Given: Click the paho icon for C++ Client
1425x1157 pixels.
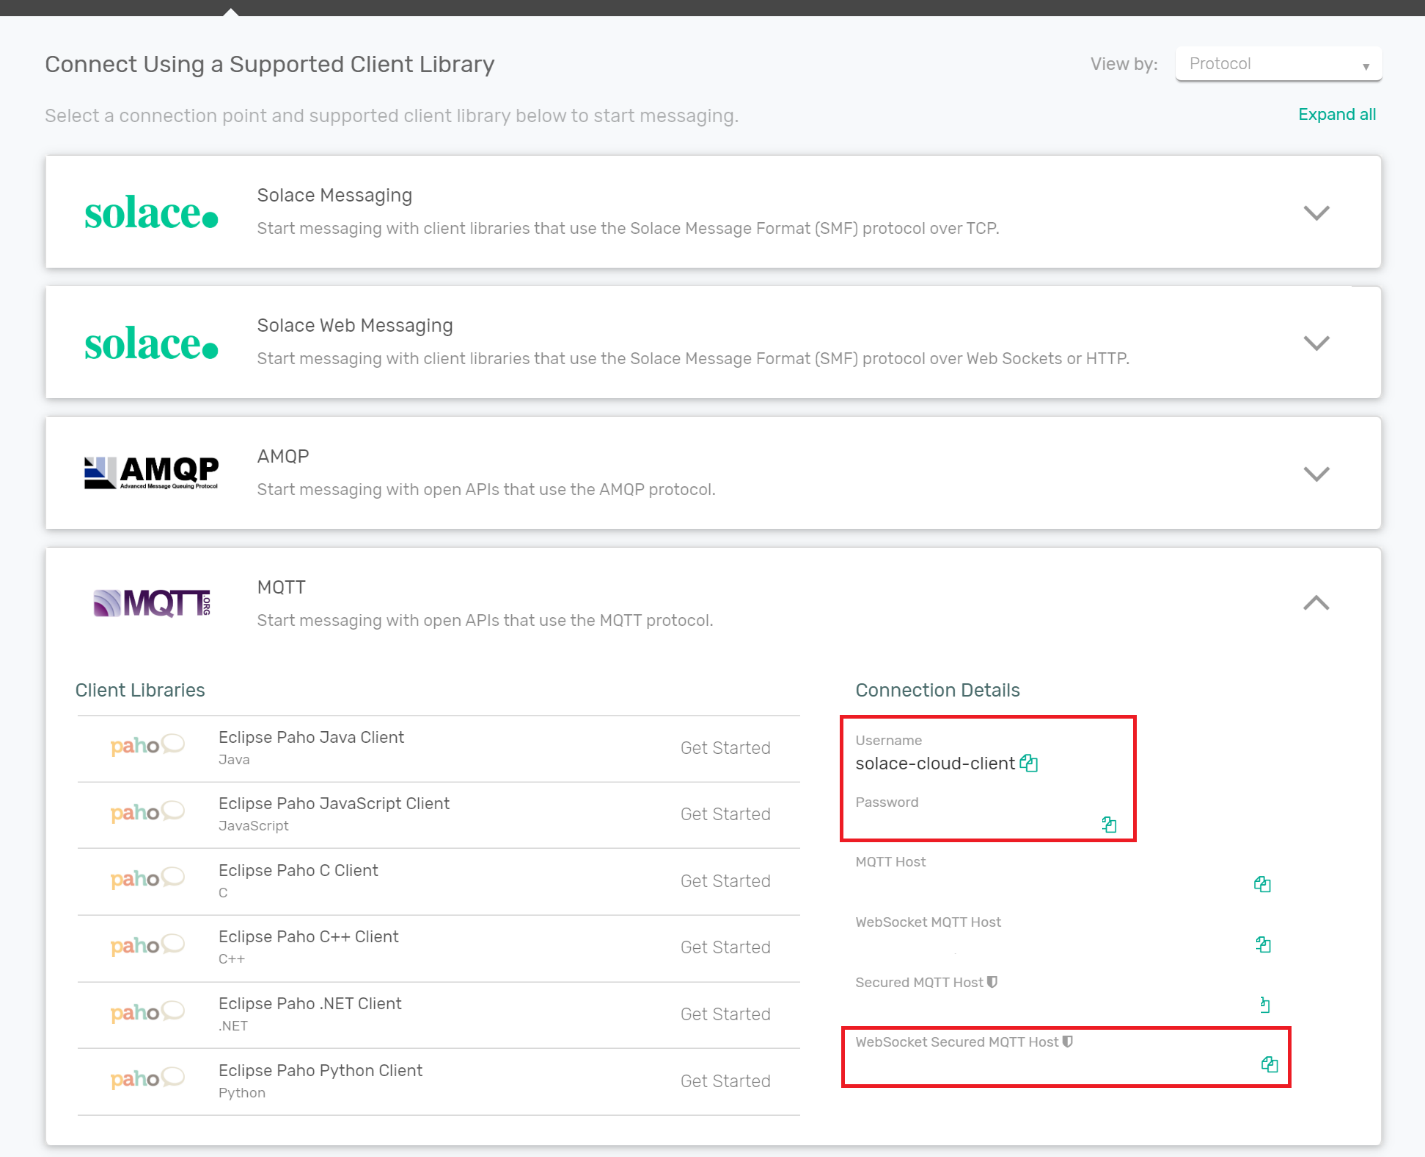Looking at the screenshot, I should coord(147,945).
